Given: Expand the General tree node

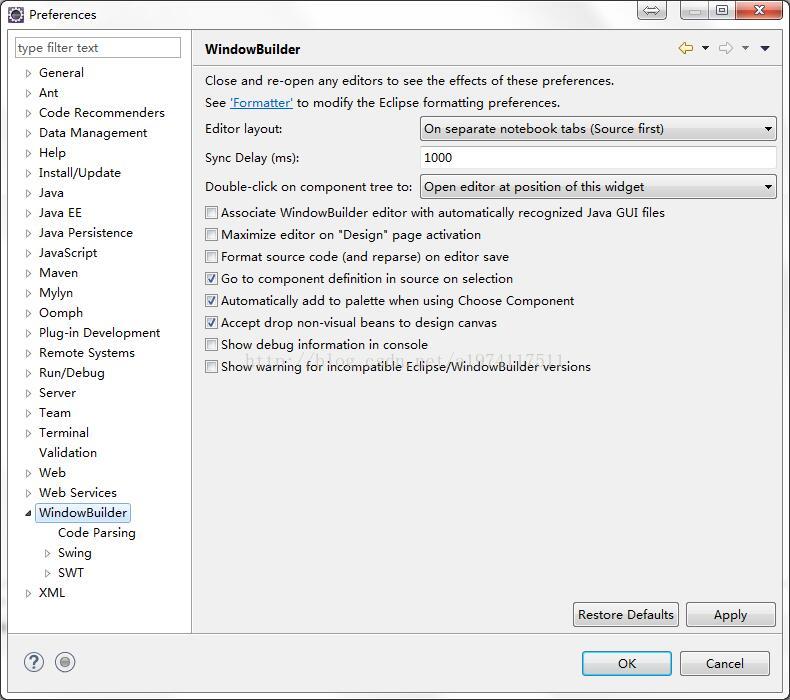Looking at the screenshot, I should [x=28, y=73].
